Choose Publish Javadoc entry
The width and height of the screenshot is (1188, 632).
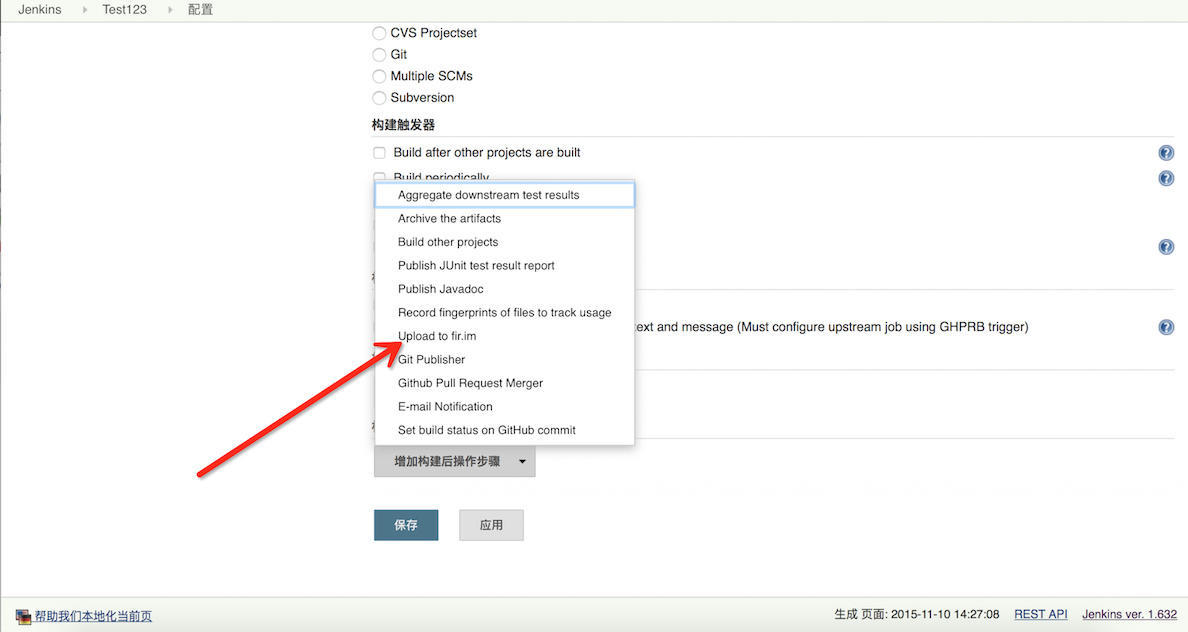[505, 289]
